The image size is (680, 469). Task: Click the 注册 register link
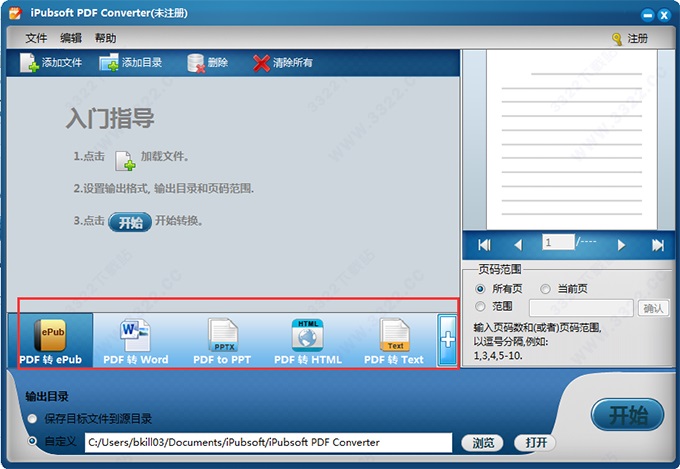[638, 39]
